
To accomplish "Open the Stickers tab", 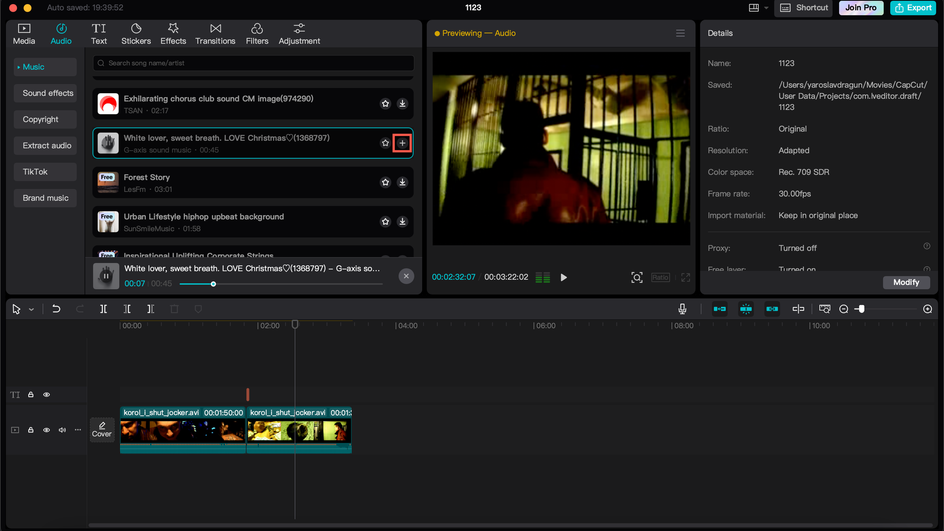I will pyautogui.click(x=136, y=34).
